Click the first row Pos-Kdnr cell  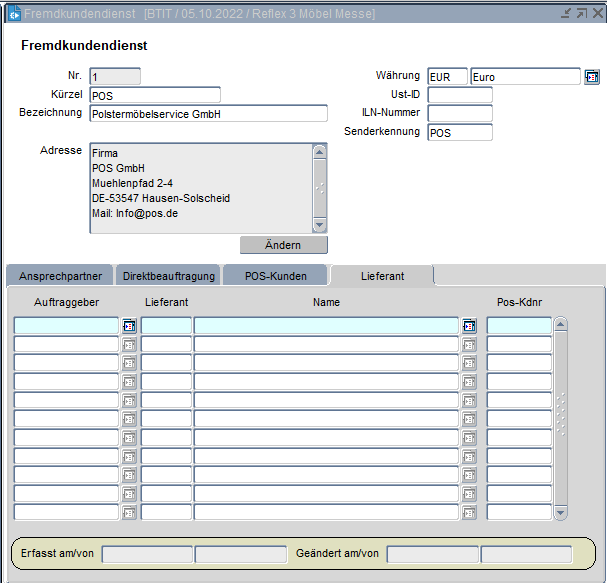(519, 325)
